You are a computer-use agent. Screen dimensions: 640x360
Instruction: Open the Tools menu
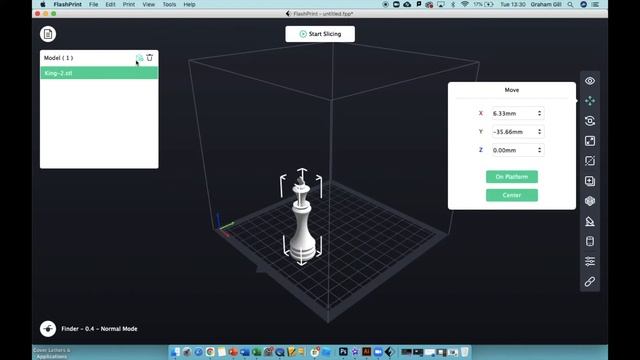pos(169,4)
